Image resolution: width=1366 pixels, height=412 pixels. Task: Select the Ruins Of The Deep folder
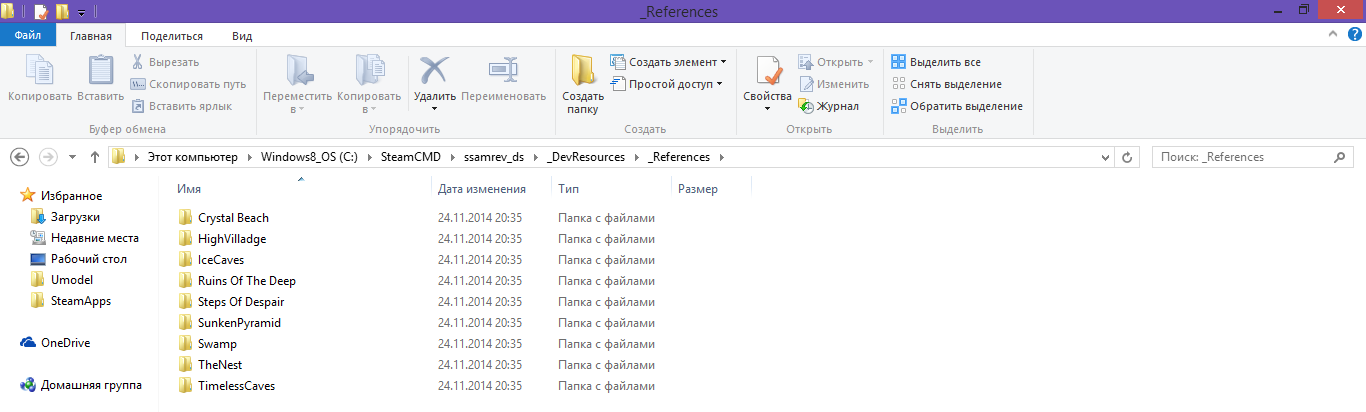tap(246, 281)
